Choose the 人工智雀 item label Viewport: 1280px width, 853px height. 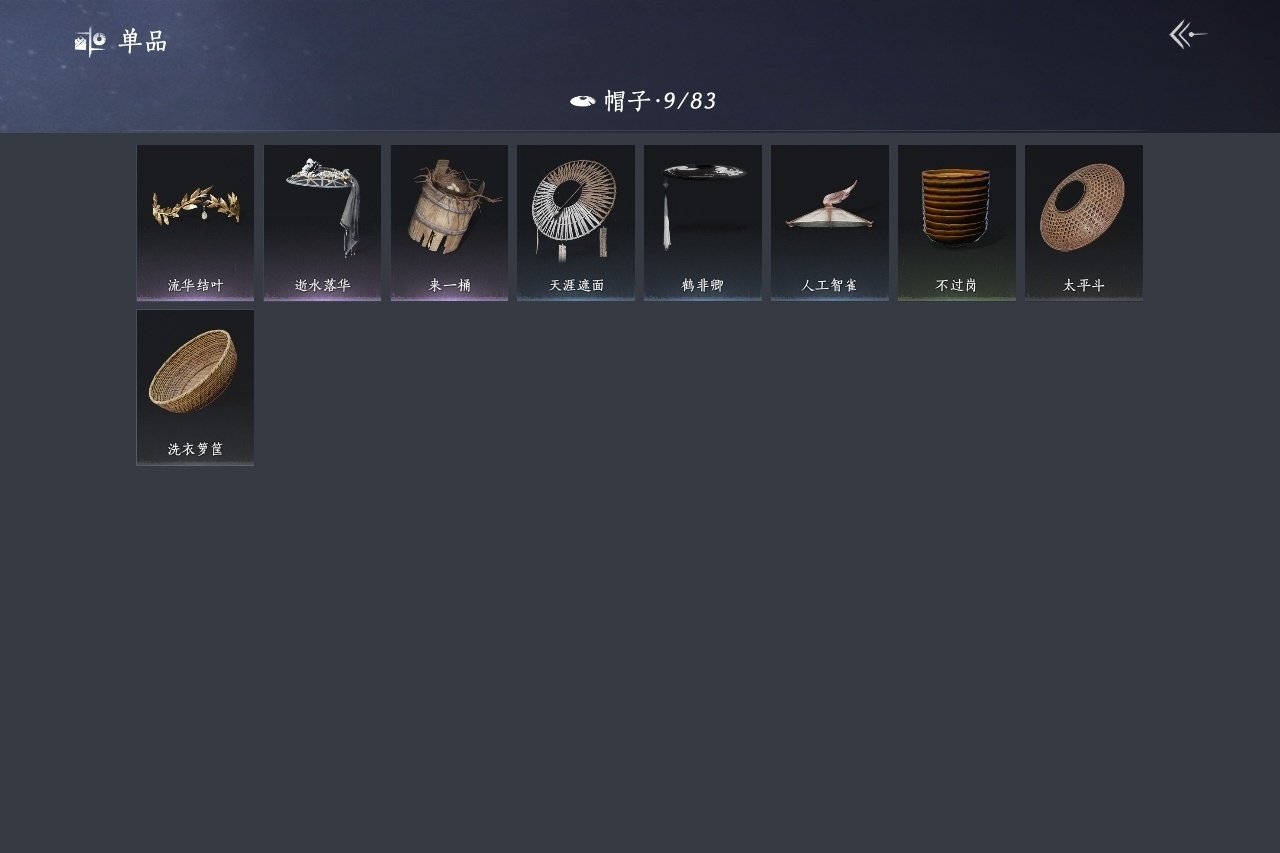click(x=830, y=285)
